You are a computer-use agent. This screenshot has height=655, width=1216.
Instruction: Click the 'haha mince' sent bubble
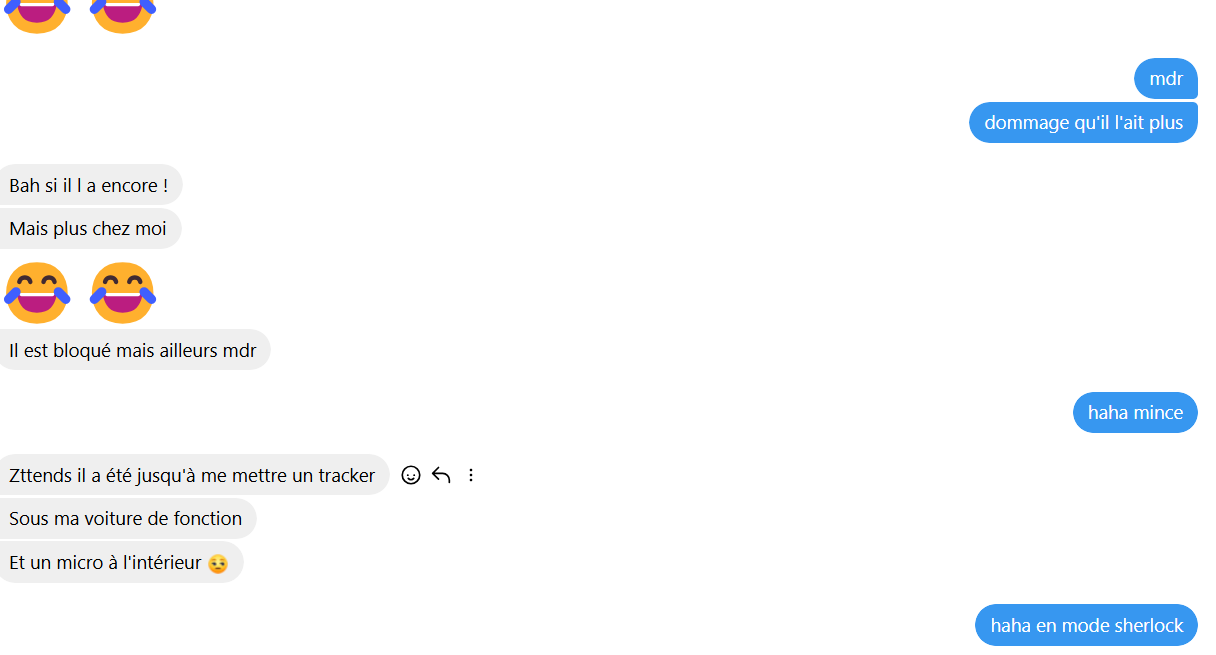click(1135, 412)
